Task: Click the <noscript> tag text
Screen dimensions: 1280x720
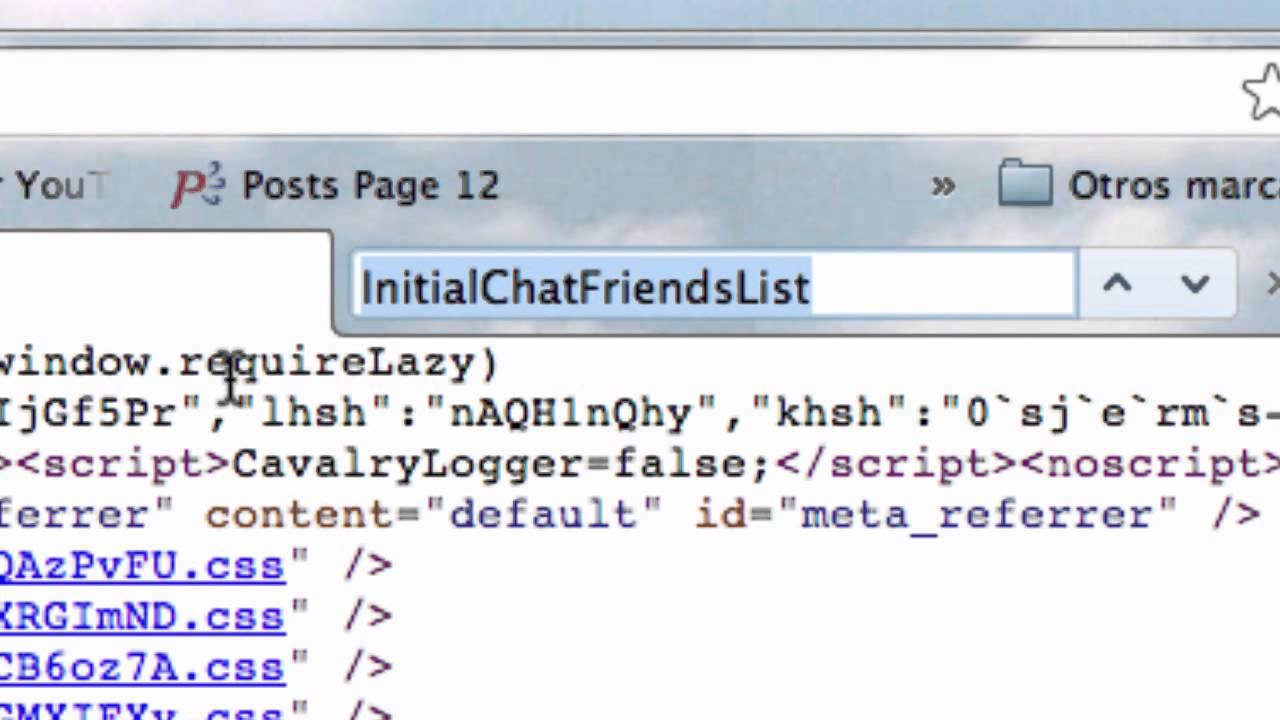Action: coord(1151,464)
